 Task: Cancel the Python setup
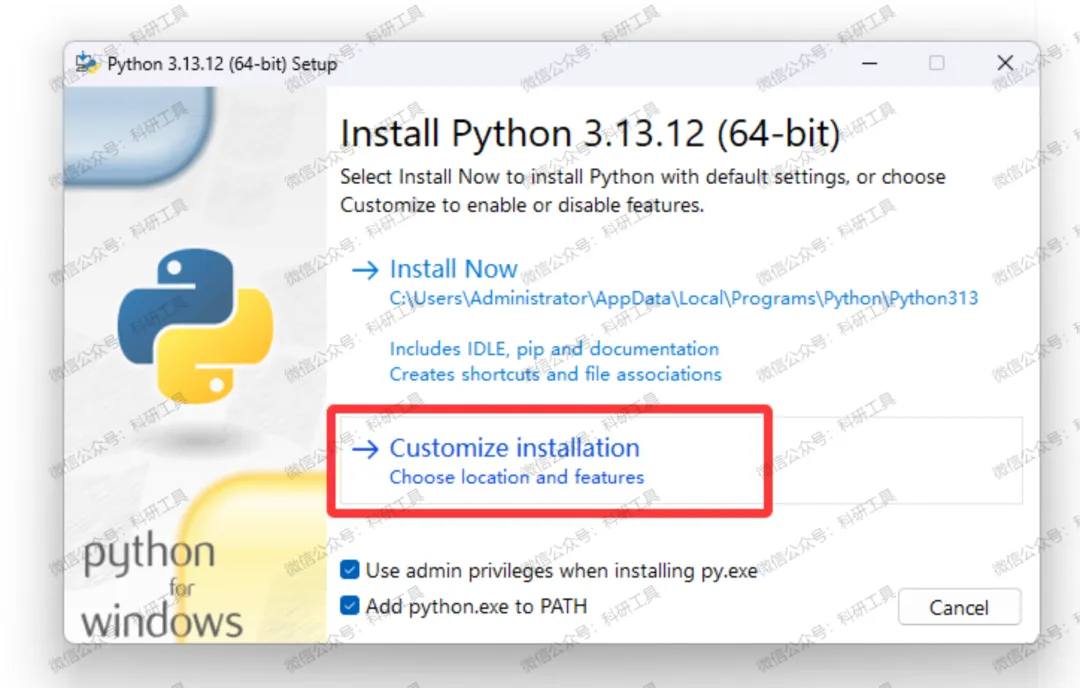pos(959,607)
